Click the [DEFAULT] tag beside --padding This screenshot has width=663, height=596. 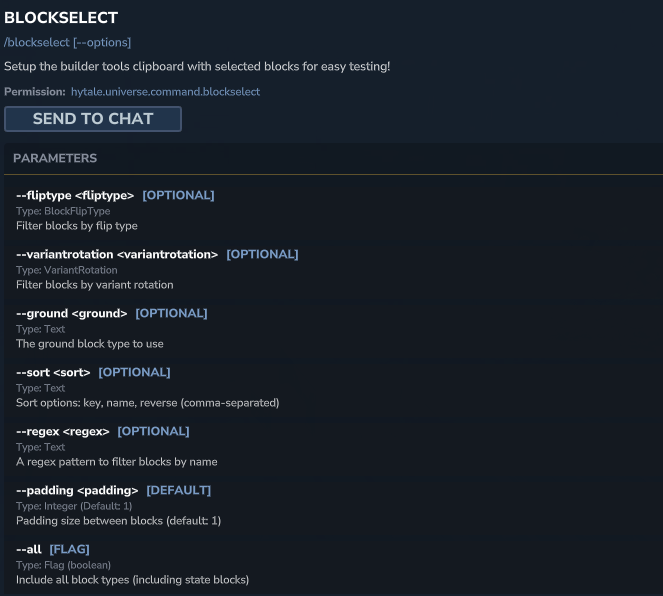178,490
